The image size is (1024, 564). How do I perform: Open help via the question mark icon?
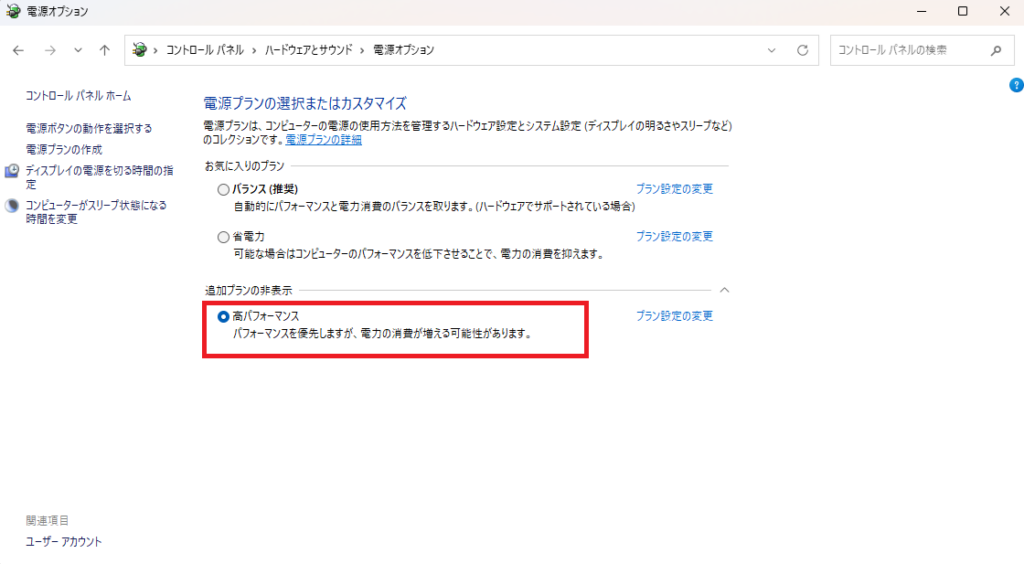1016,85
